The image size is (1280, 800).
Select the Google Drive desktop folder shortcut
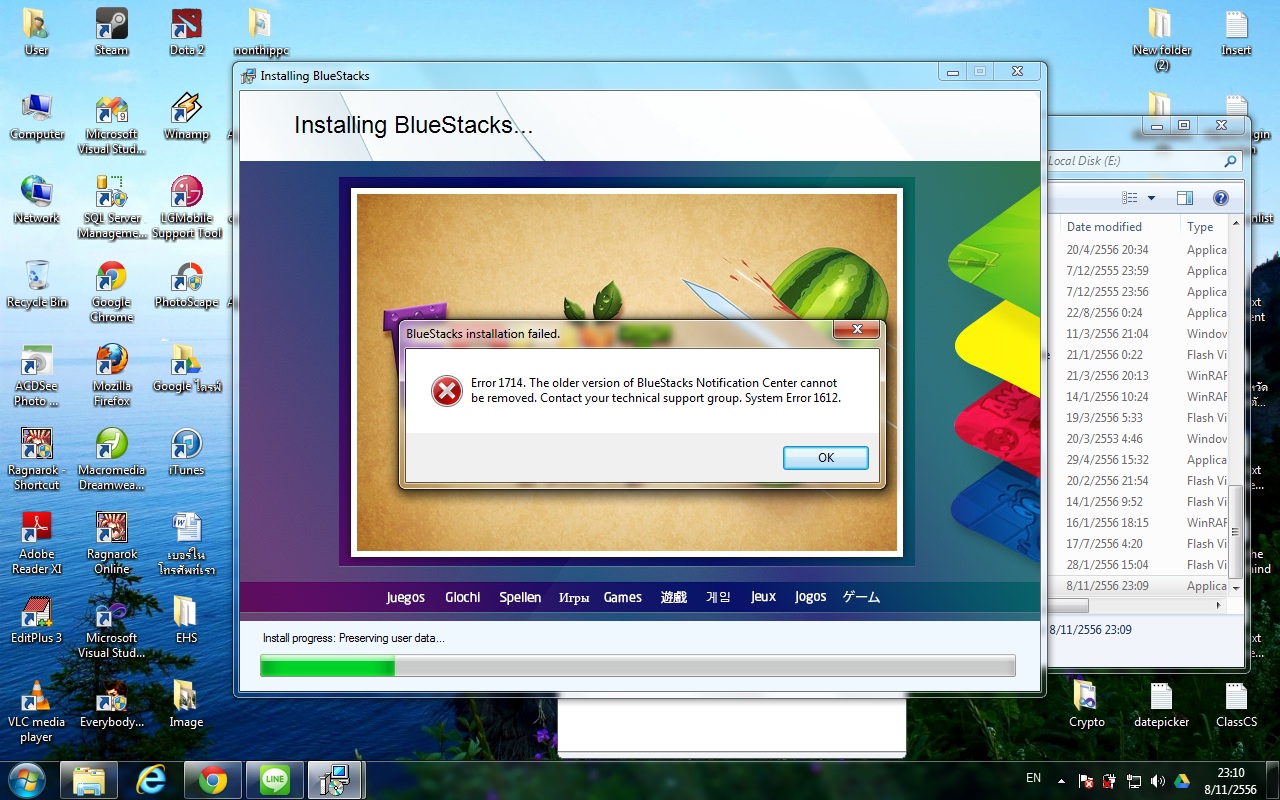point(187,368)
